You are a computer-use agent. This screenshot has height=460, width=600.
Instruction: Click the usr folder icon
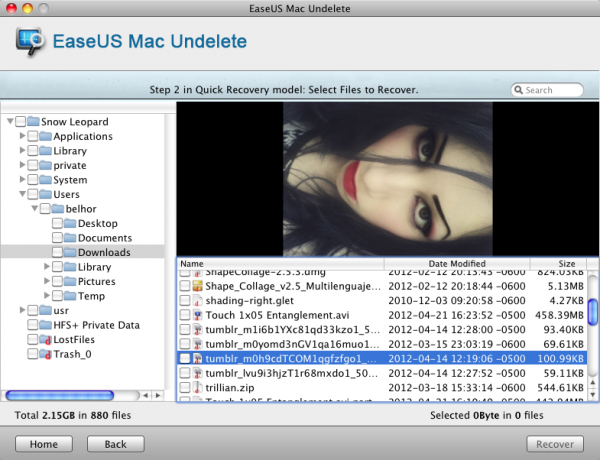(46, 310)
